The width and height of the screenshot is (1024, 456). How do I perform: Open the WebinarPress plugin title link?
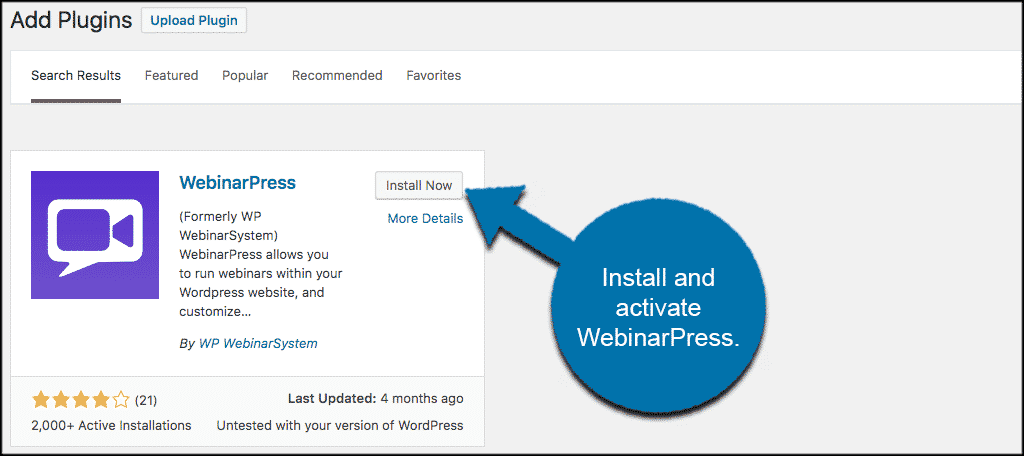click(238, 182)
